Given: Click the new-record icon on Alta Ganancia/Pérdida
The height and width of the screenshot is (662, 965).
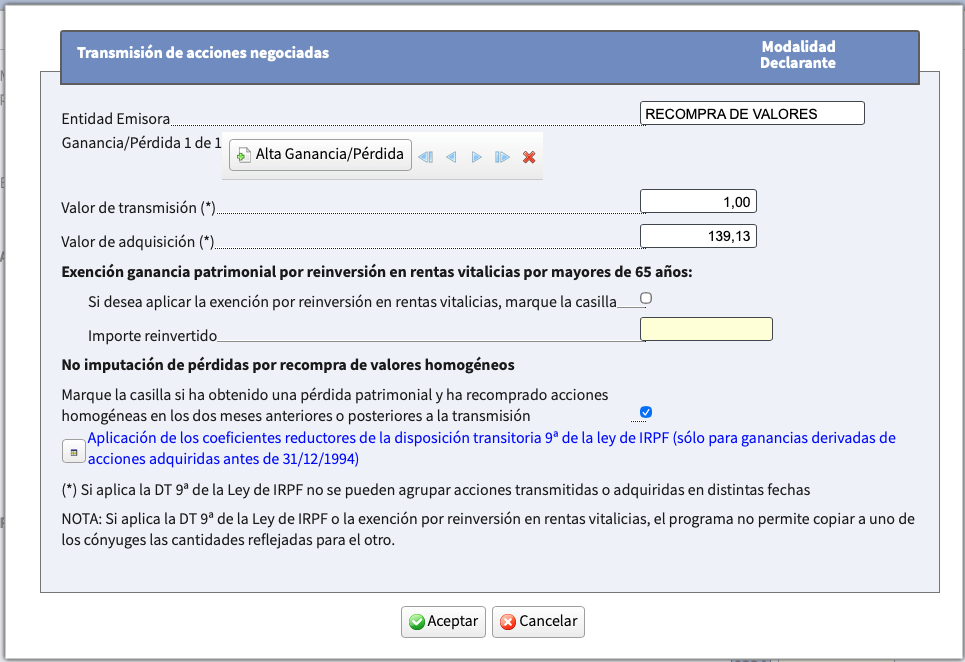Looking at the screenshot, I should pyautogui.click(x=243, y=154).
